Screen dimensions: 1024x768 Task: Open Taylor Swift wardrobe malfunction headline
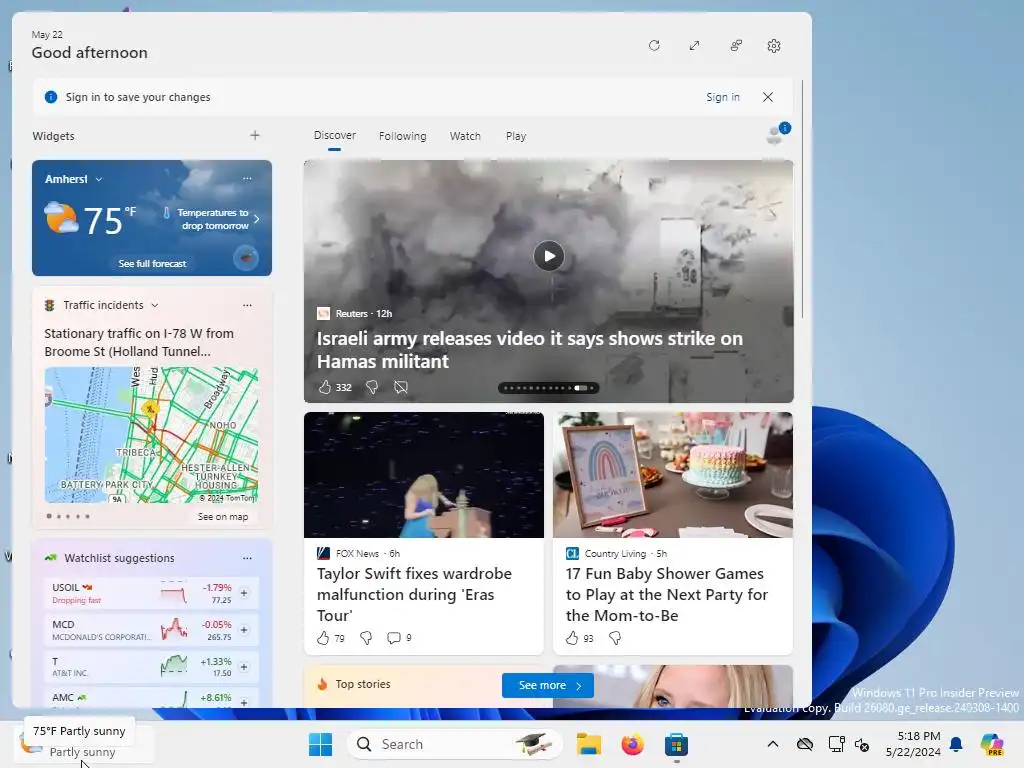[414, 594]
